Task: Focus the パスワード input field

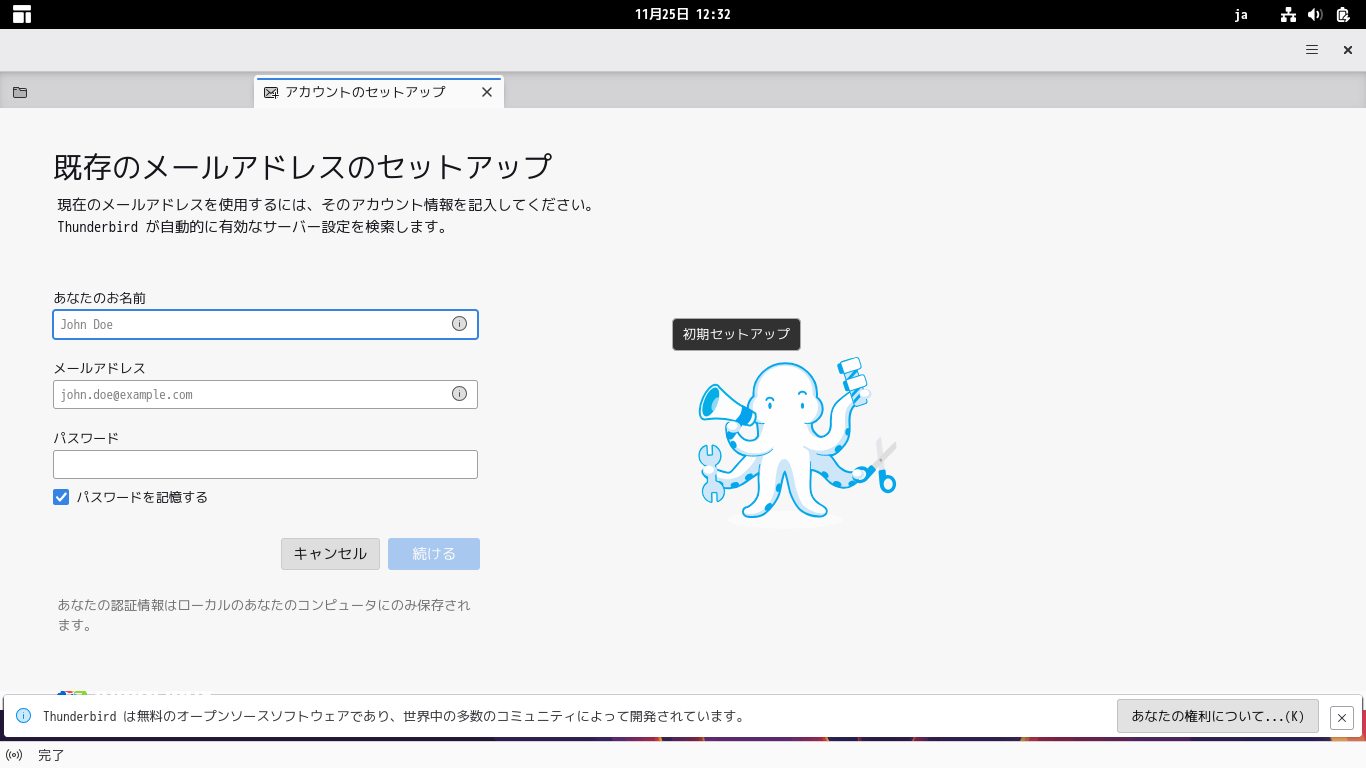Action: (265, 464)
